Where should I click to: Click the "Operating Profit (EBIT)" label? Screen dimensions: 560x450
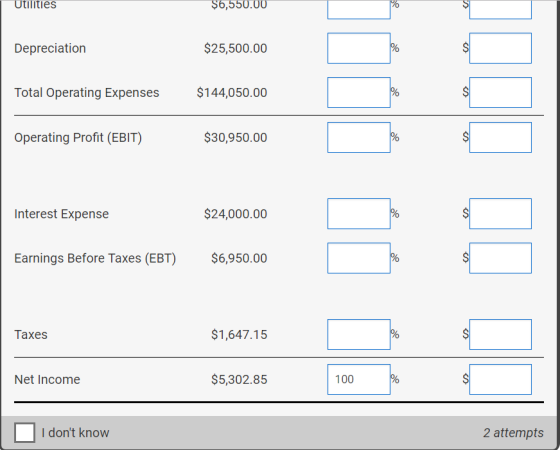pos(78,138)
